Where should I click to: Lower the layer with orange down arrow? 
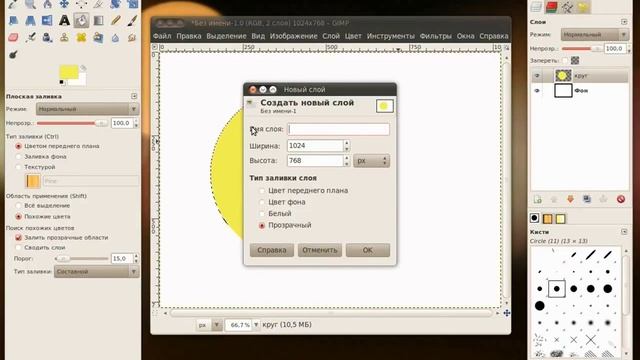tap(570, 199)
